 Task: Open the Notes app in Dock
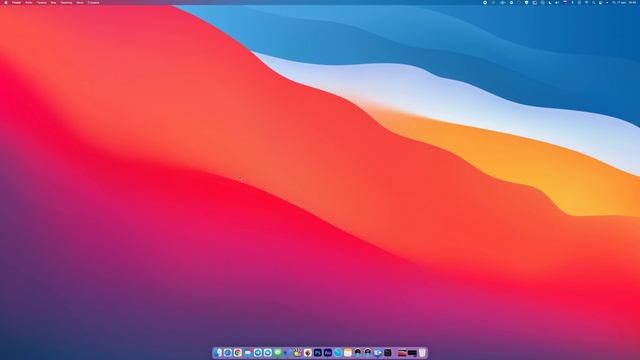pos(348,353)
